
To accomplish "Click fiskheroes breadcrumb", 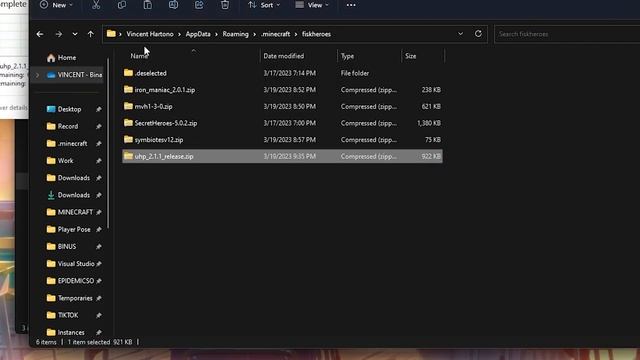I will 316,34.
